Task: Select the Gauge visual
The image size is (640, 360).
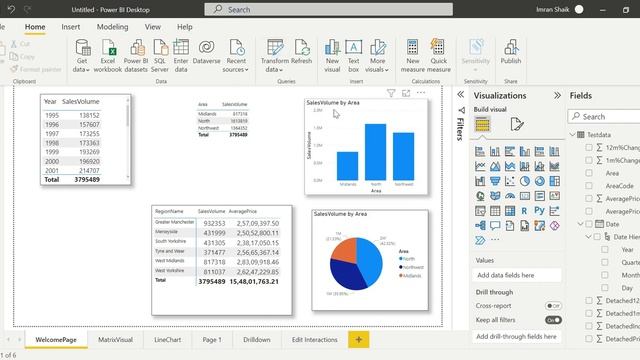Action: coord(510,196)
